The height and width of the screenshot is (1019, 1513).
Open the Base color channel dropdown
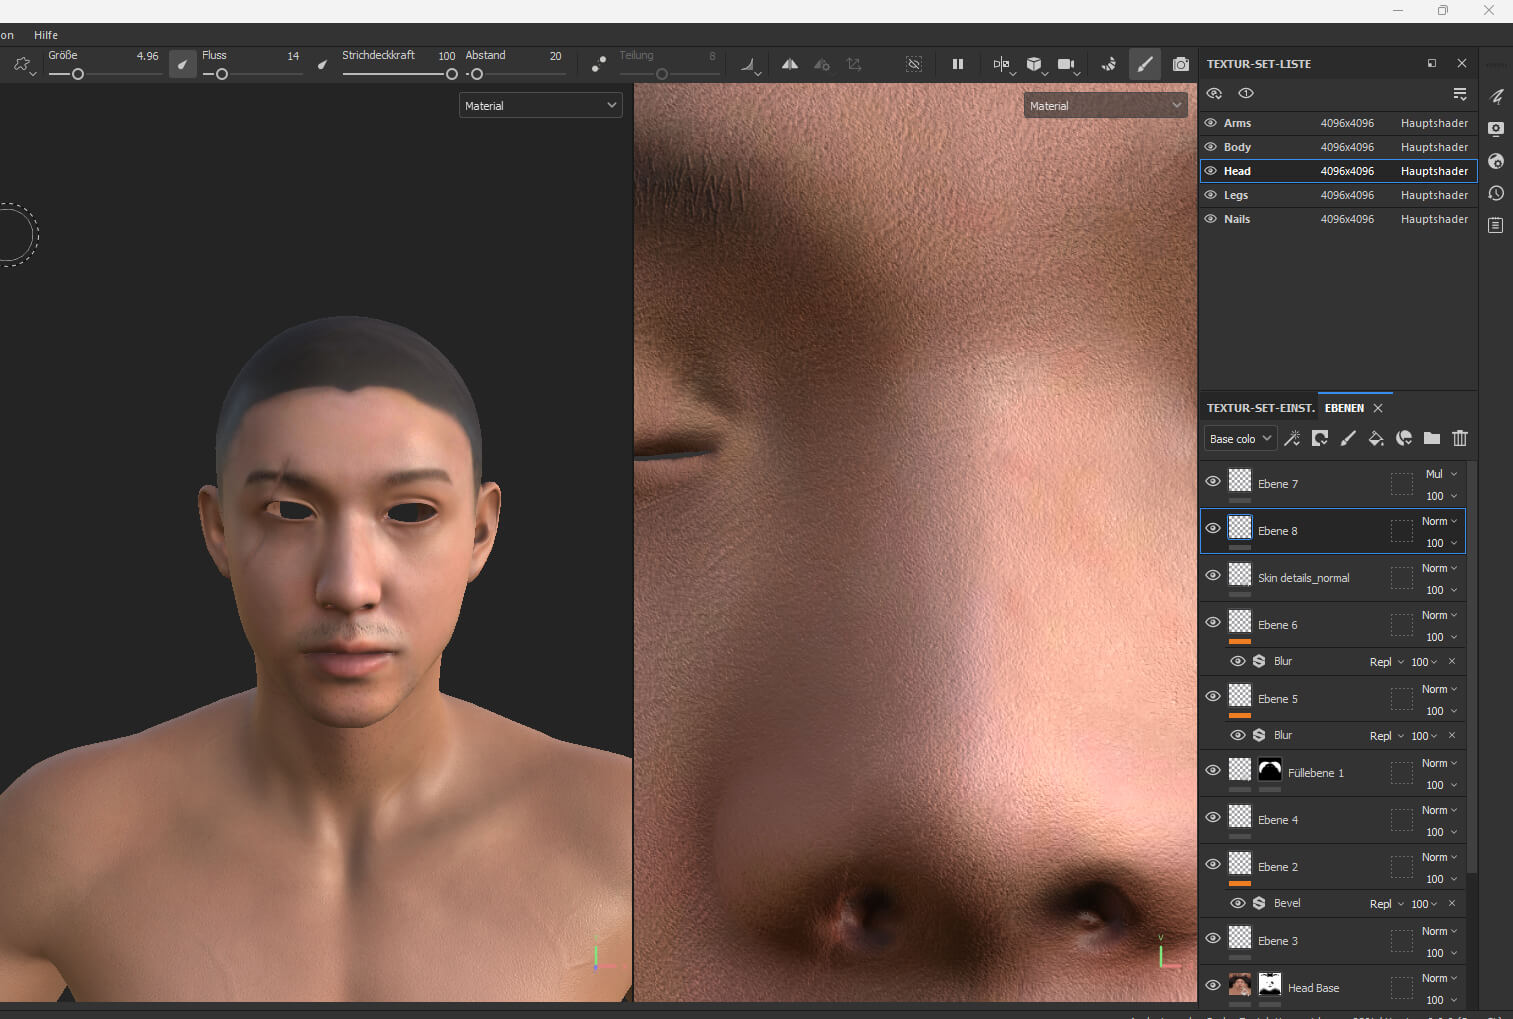1240,438
